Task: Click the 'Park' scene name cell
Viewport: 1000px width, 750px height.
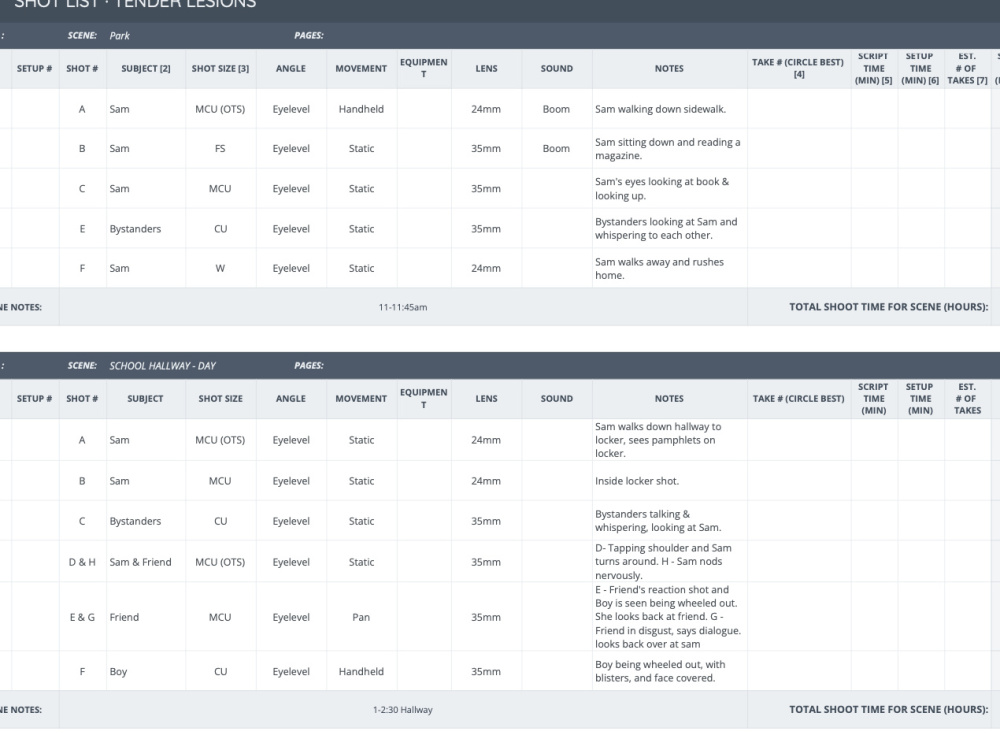Action: pos(119,36)
